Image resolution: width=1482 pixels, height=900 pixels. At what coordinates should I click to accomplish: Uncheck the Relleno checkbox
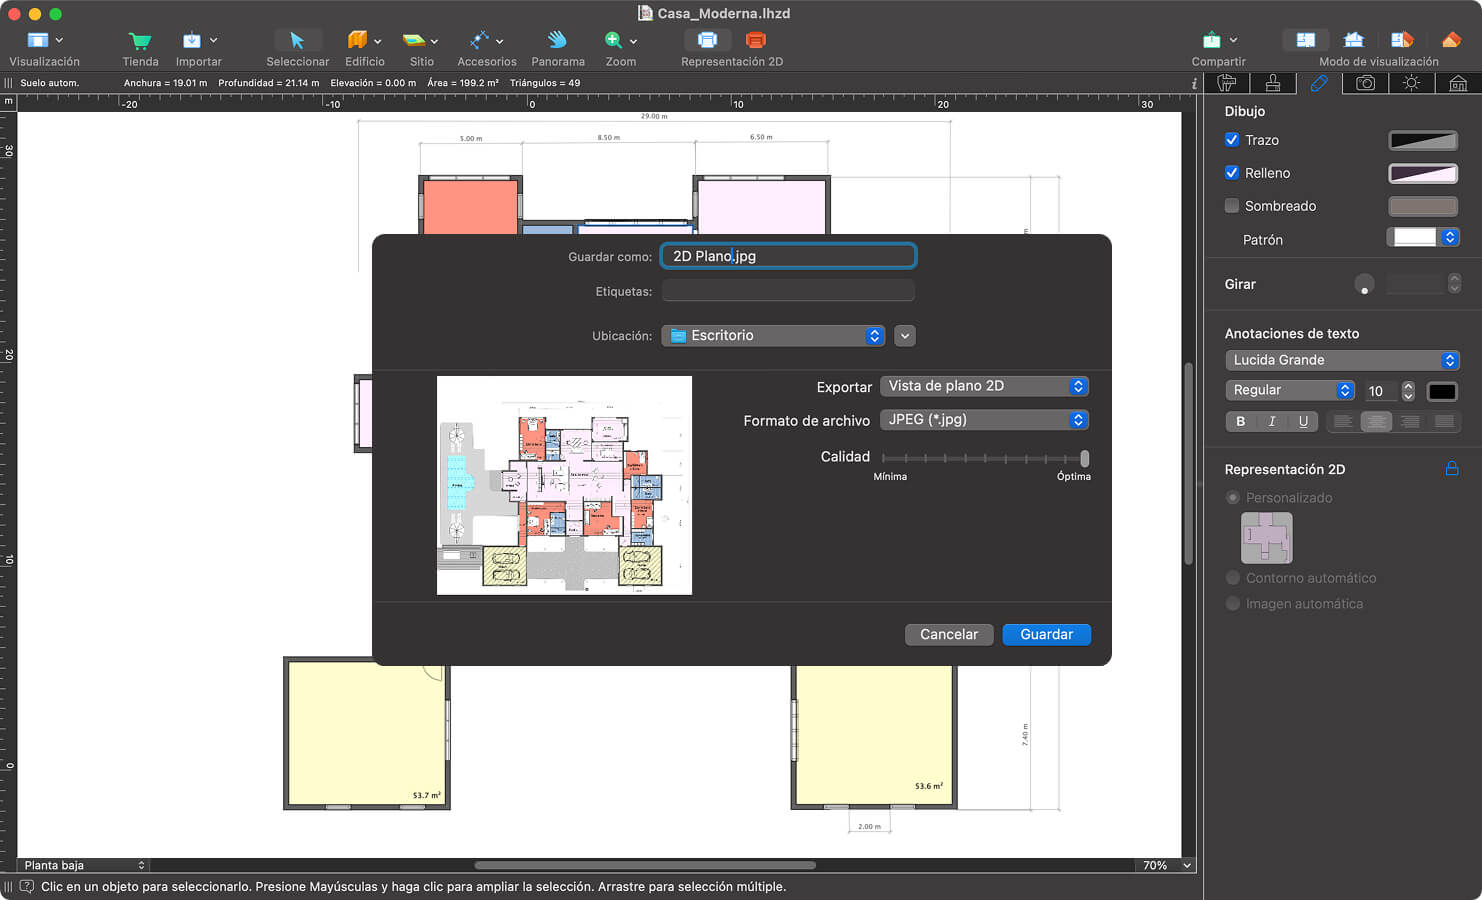pyautogui.click(x=1232, y=173)
